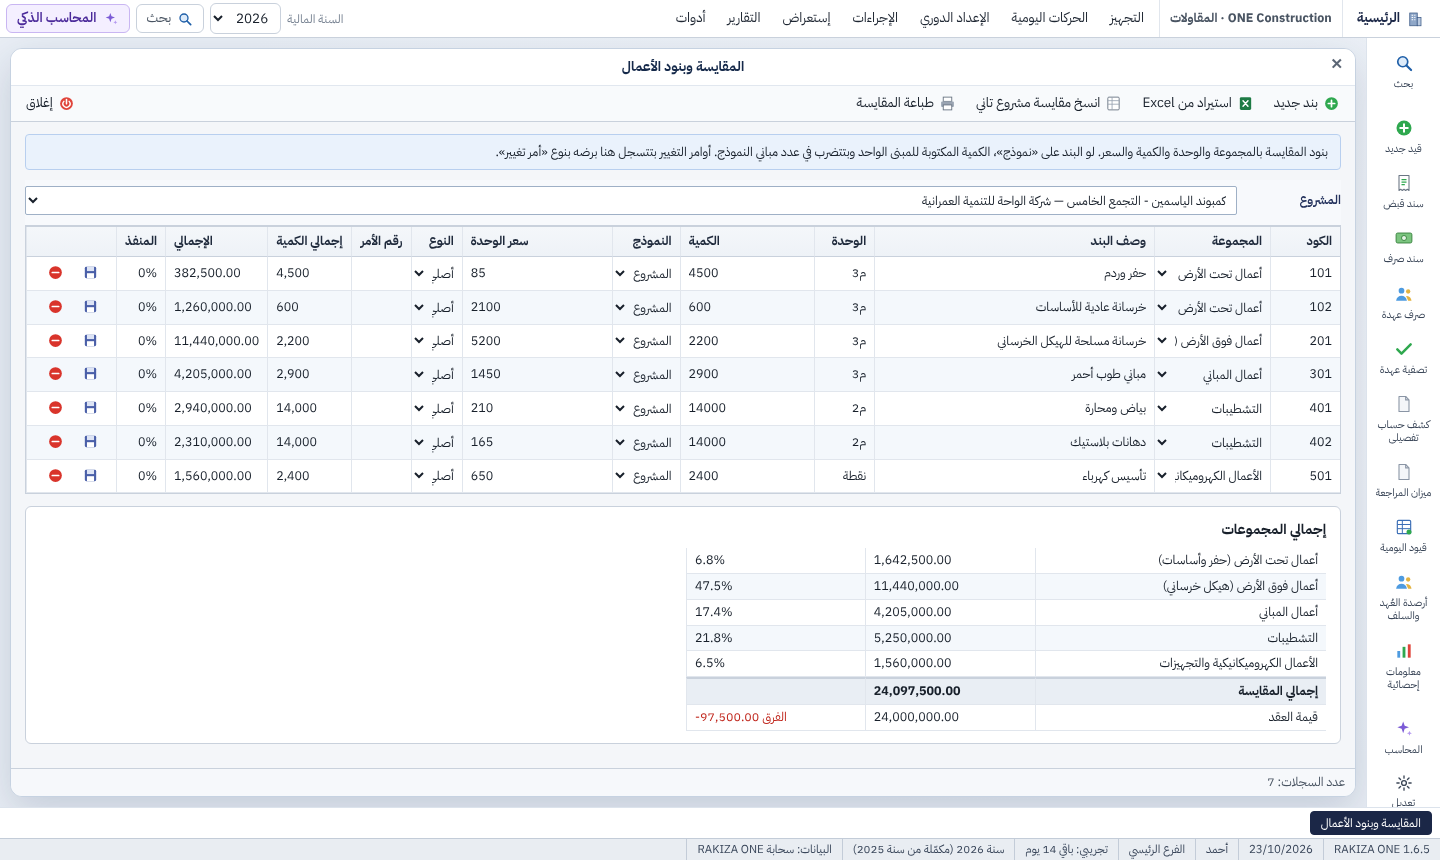
Task: Click the الفرق -97,500.00 value
Action: (741, 717)
